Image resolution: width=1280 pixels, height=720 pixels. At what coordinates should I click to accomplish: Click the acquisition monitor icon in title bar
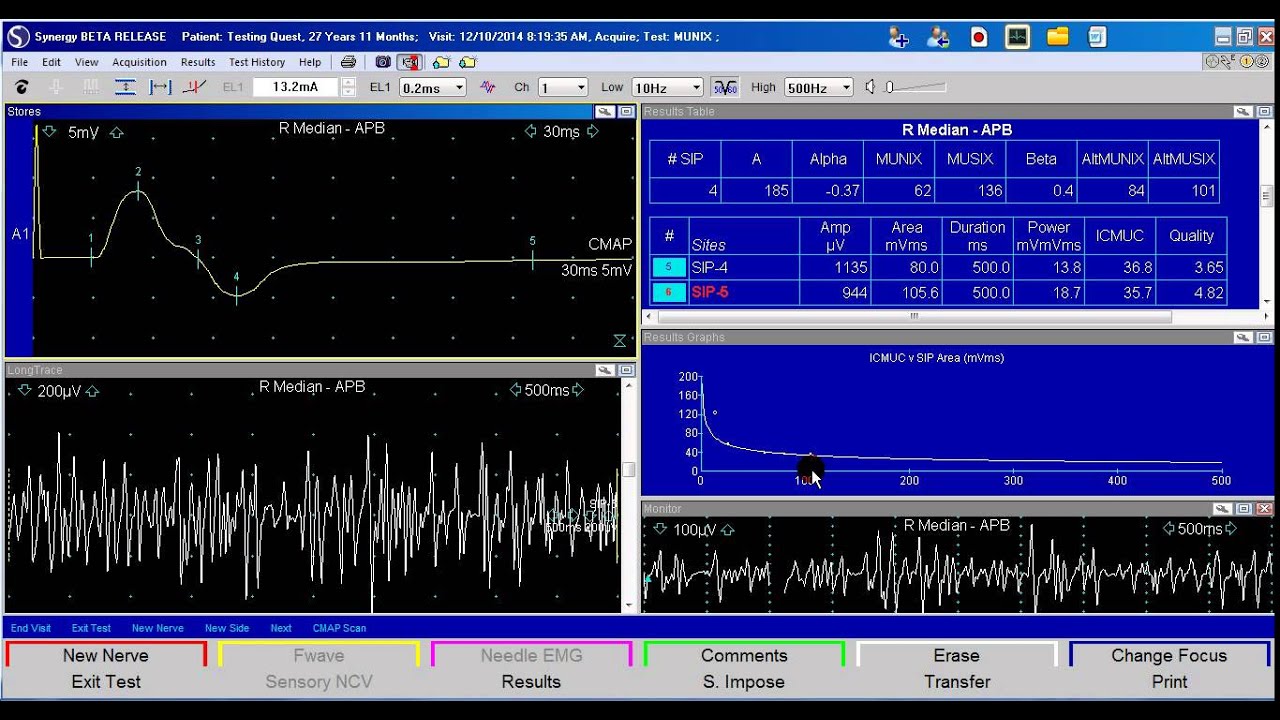pos(1018,37)
